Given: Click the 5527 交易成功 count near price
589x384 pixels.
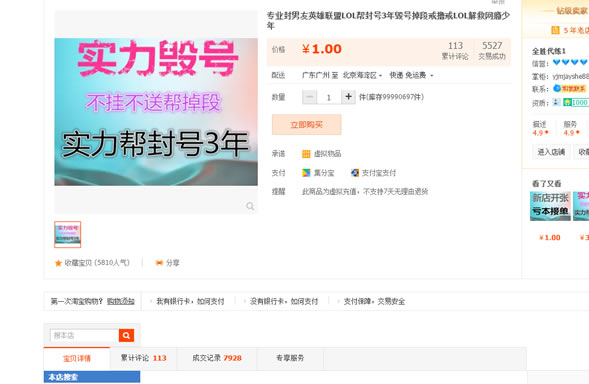Looking at the screenshot, I should click(x=492, y=51).
